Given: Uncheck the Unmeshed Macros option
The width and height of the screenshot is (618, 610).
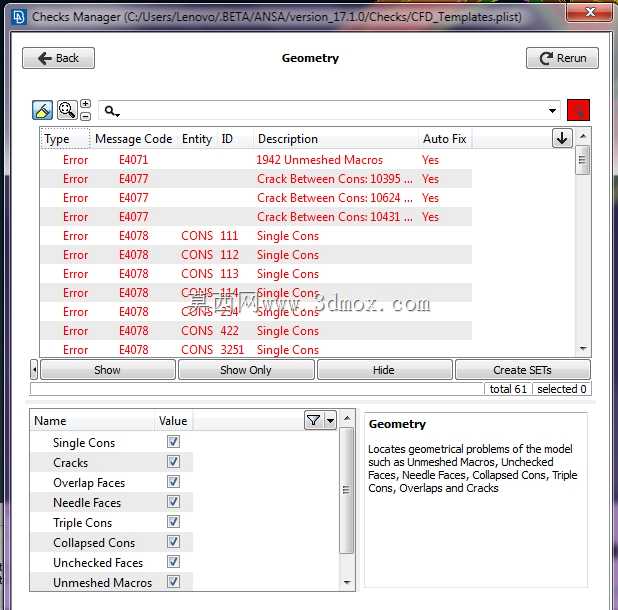Looking at the screenshot, I should (x=173, y=582).
